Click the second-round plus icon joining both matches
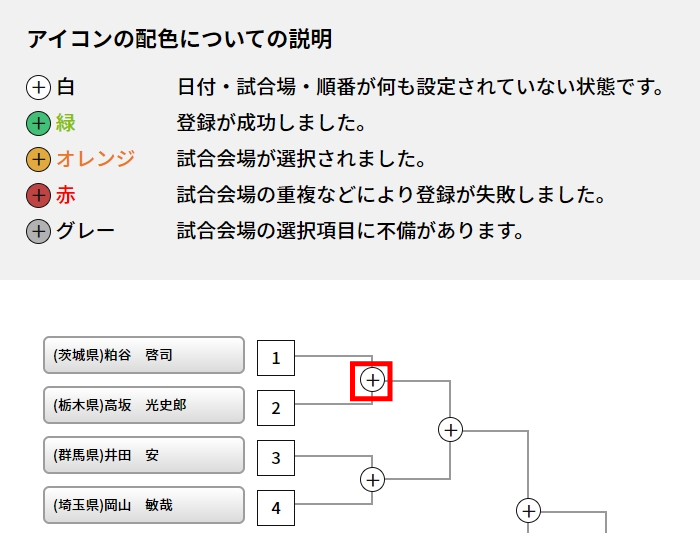This screenshot has height=533, width=700. (451, 430)
